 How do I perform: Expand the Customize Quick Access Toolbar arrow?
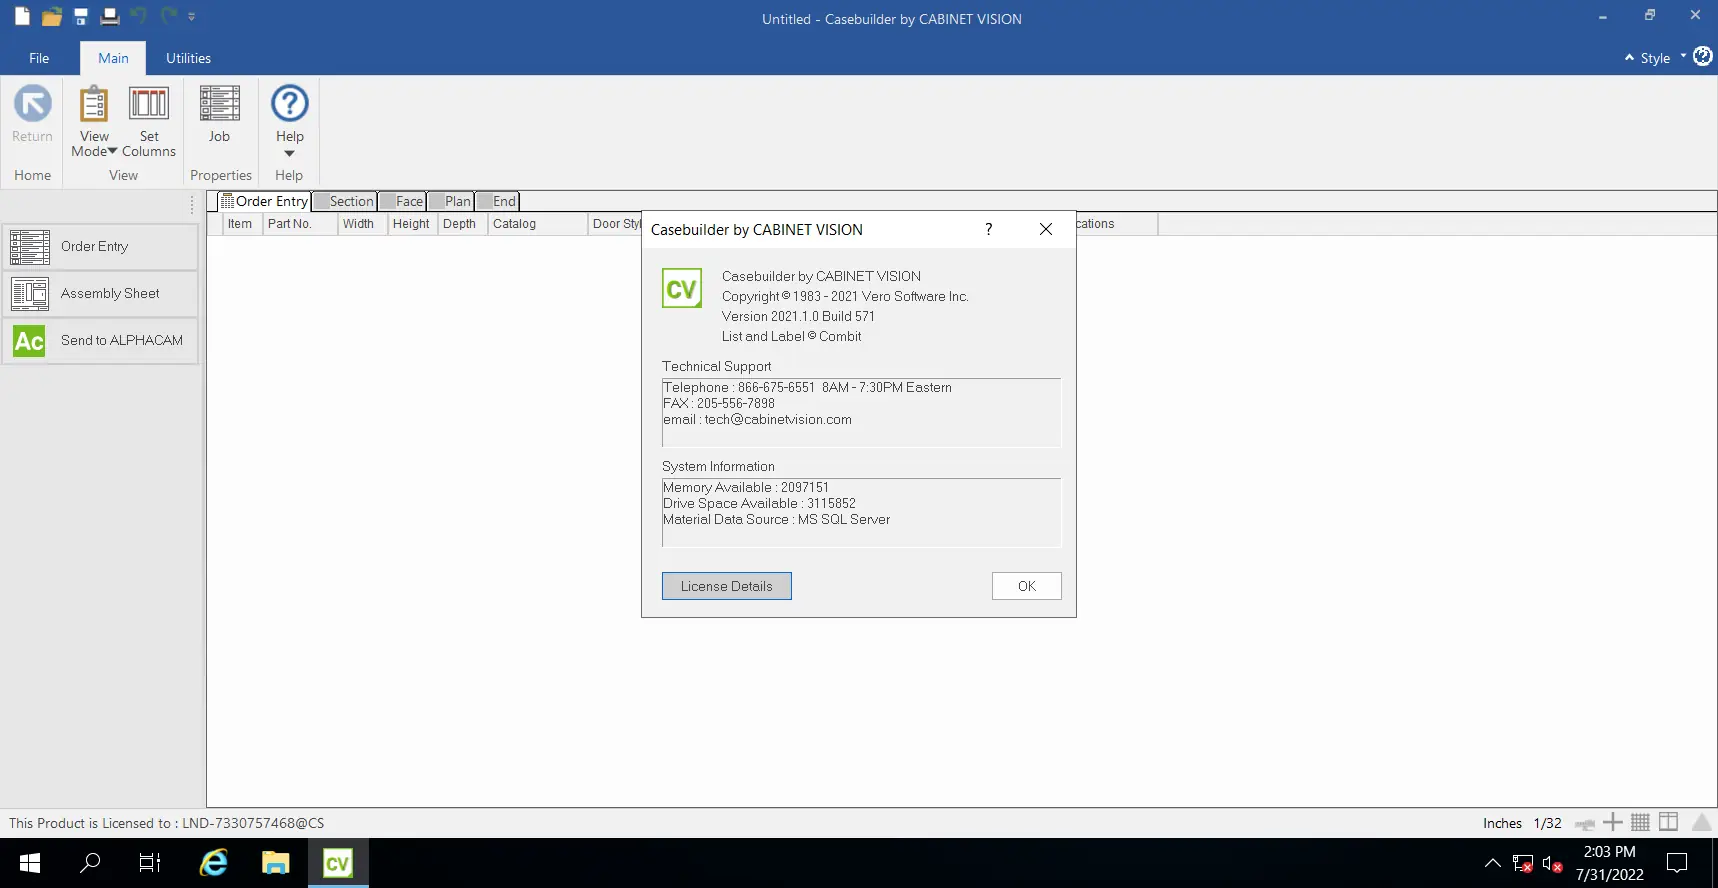191,17
